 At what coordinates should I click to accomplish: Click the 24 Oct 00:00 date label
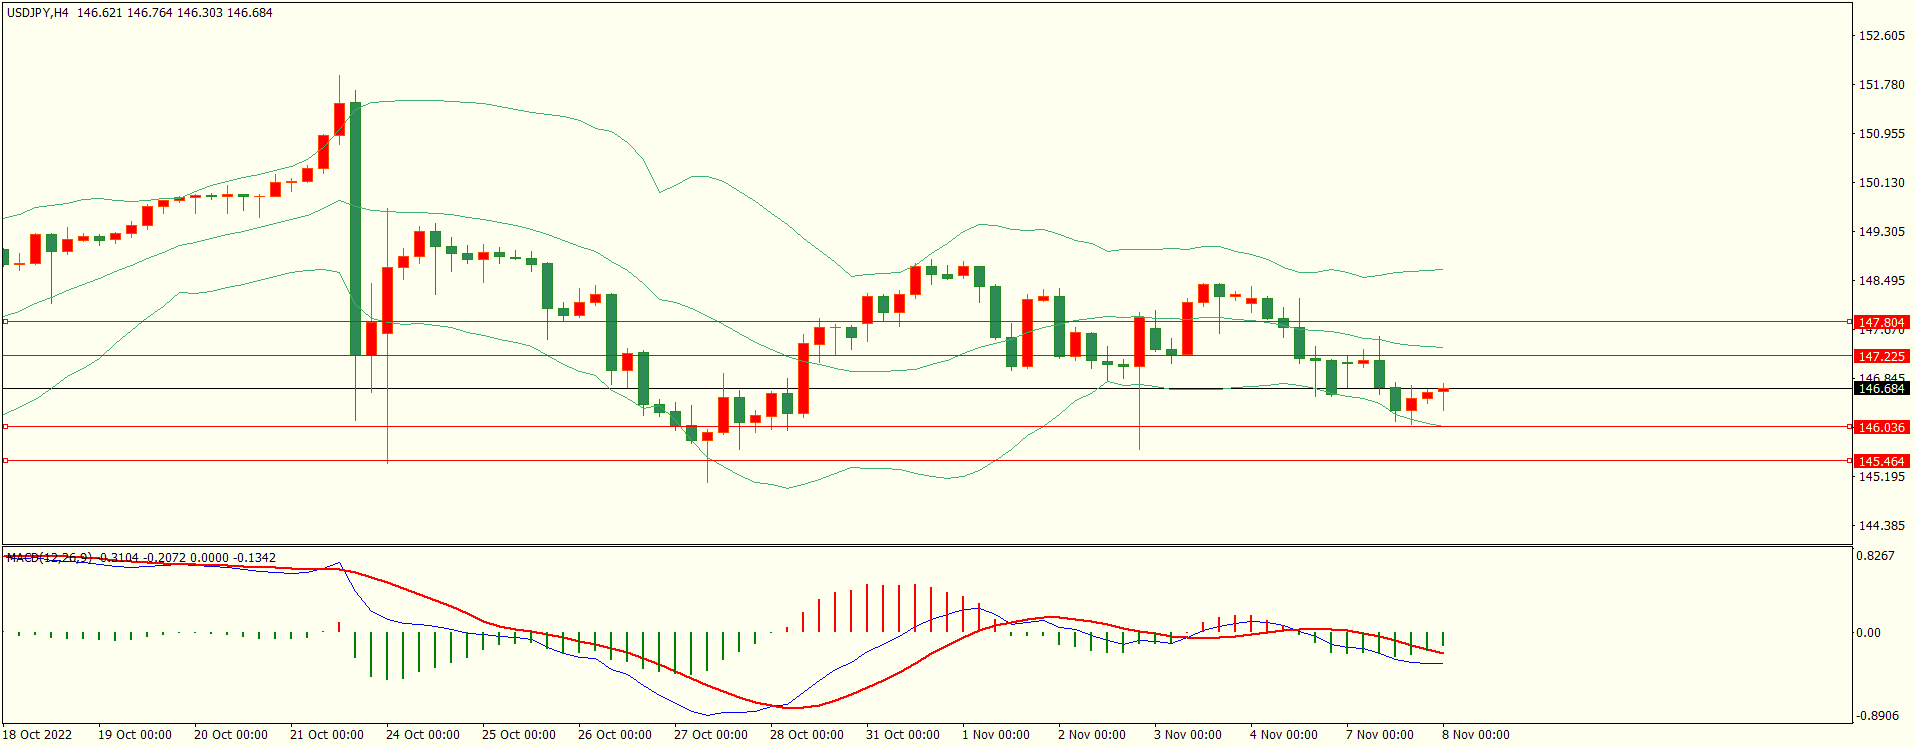click(422, 735)
